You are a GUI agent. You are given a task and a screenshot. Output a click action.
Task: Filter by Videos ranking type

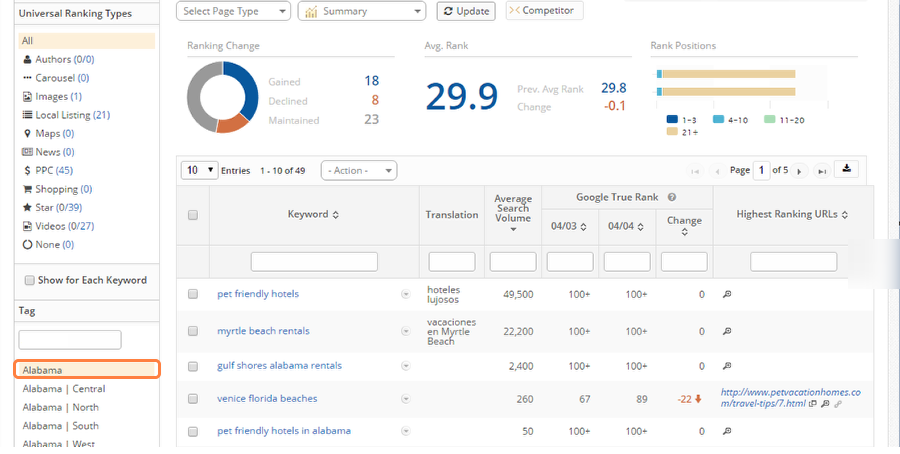point(58,226)
